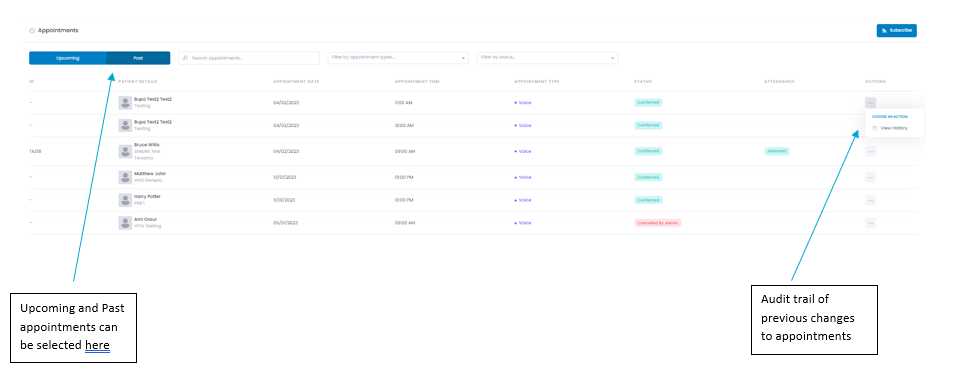Click the Matthew John avatar icon
Screen dimensions: 954x390
pyautogui.click(x=125, y=177)
